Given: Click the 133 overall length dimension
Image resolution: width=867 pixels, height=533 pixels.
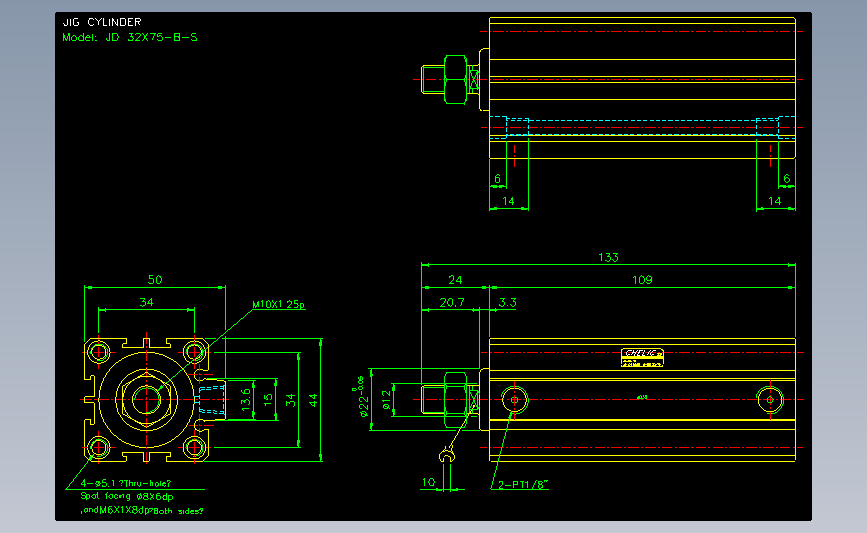Looking at the screenshot, I should pyautogui.click(x=608, y=257).
